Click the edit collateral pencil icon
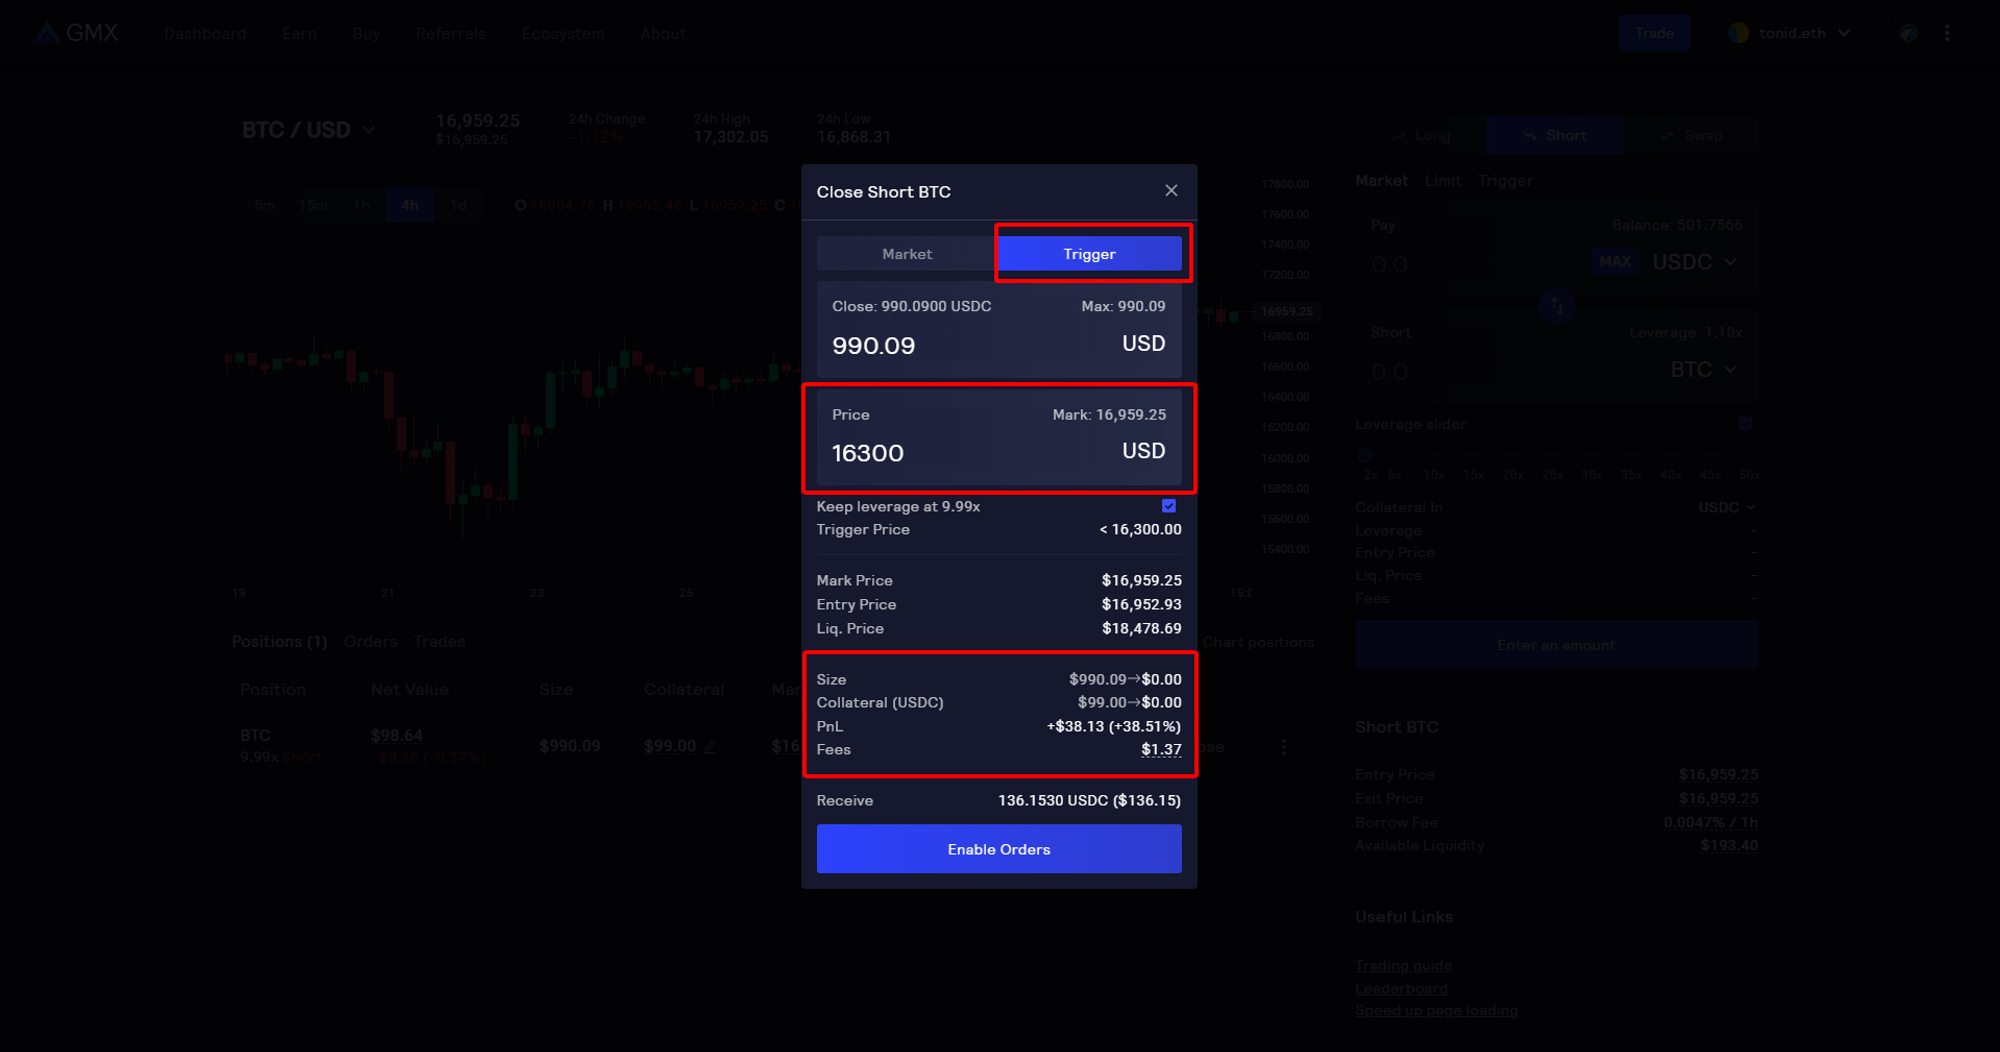2000x1052 pixels. (710, 747)
